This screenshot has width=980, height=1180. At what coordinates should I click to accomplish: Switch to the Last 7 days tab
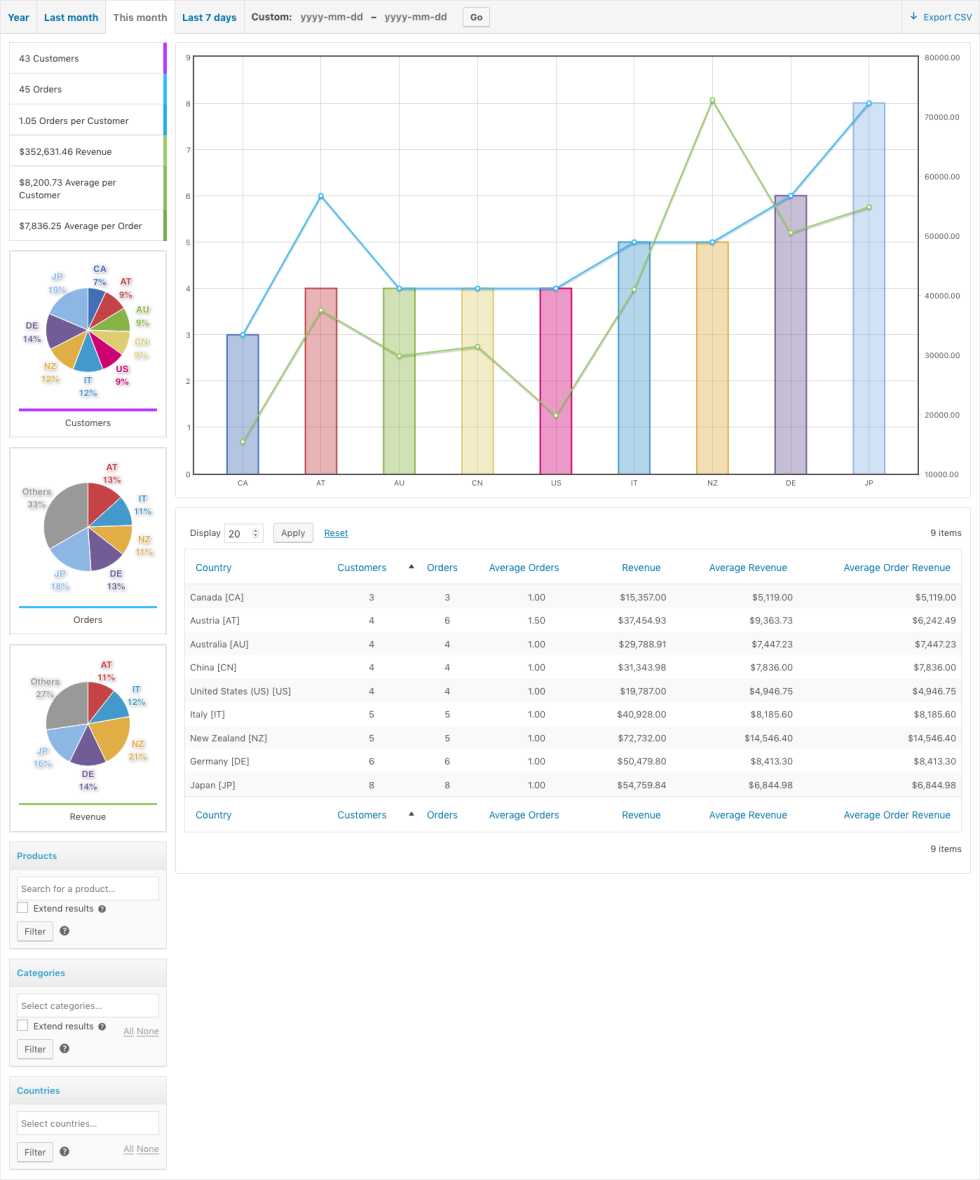(210, 16)
